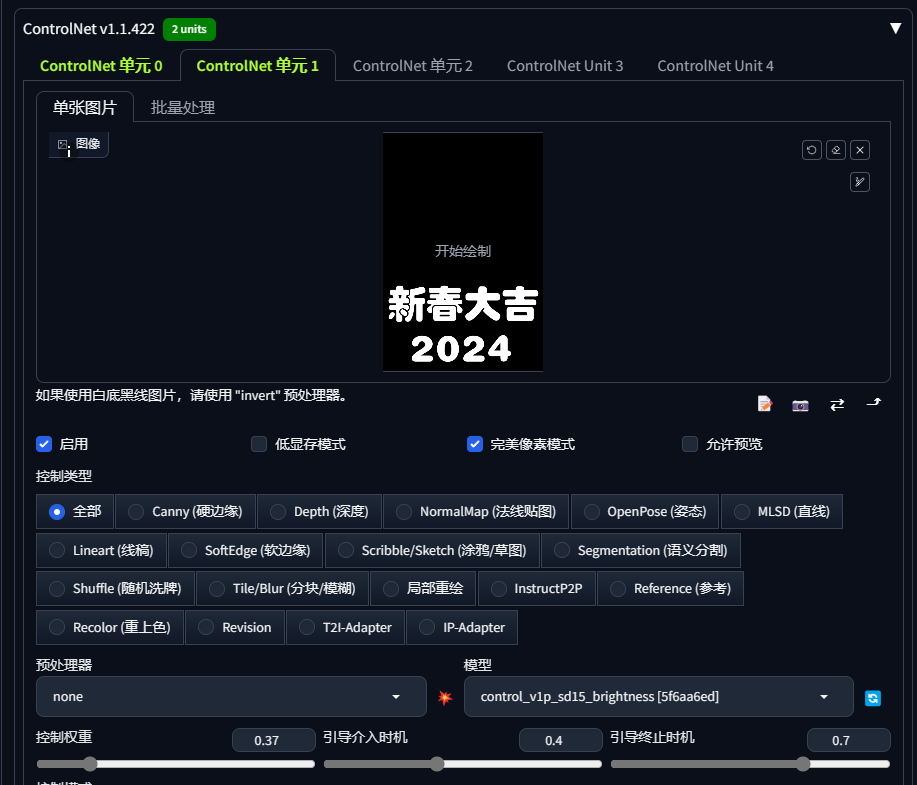Remove image with the X icon
The image size is (917, 785).
point(860,150)
